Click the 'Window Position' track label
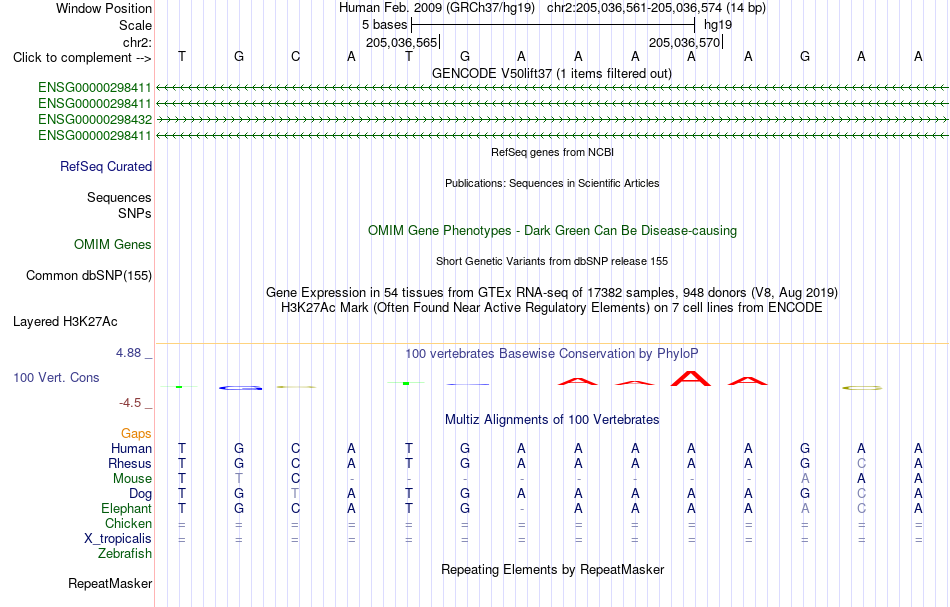 (x=104, y=8)
